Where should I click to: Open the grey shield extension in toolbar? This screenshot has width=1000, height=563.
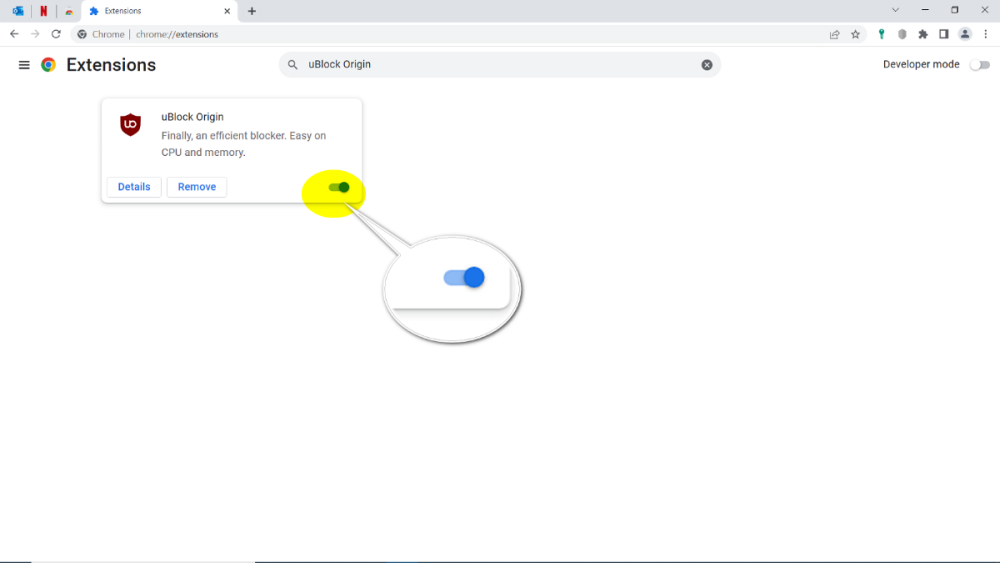pyautogui.click(x=902, y=34)
